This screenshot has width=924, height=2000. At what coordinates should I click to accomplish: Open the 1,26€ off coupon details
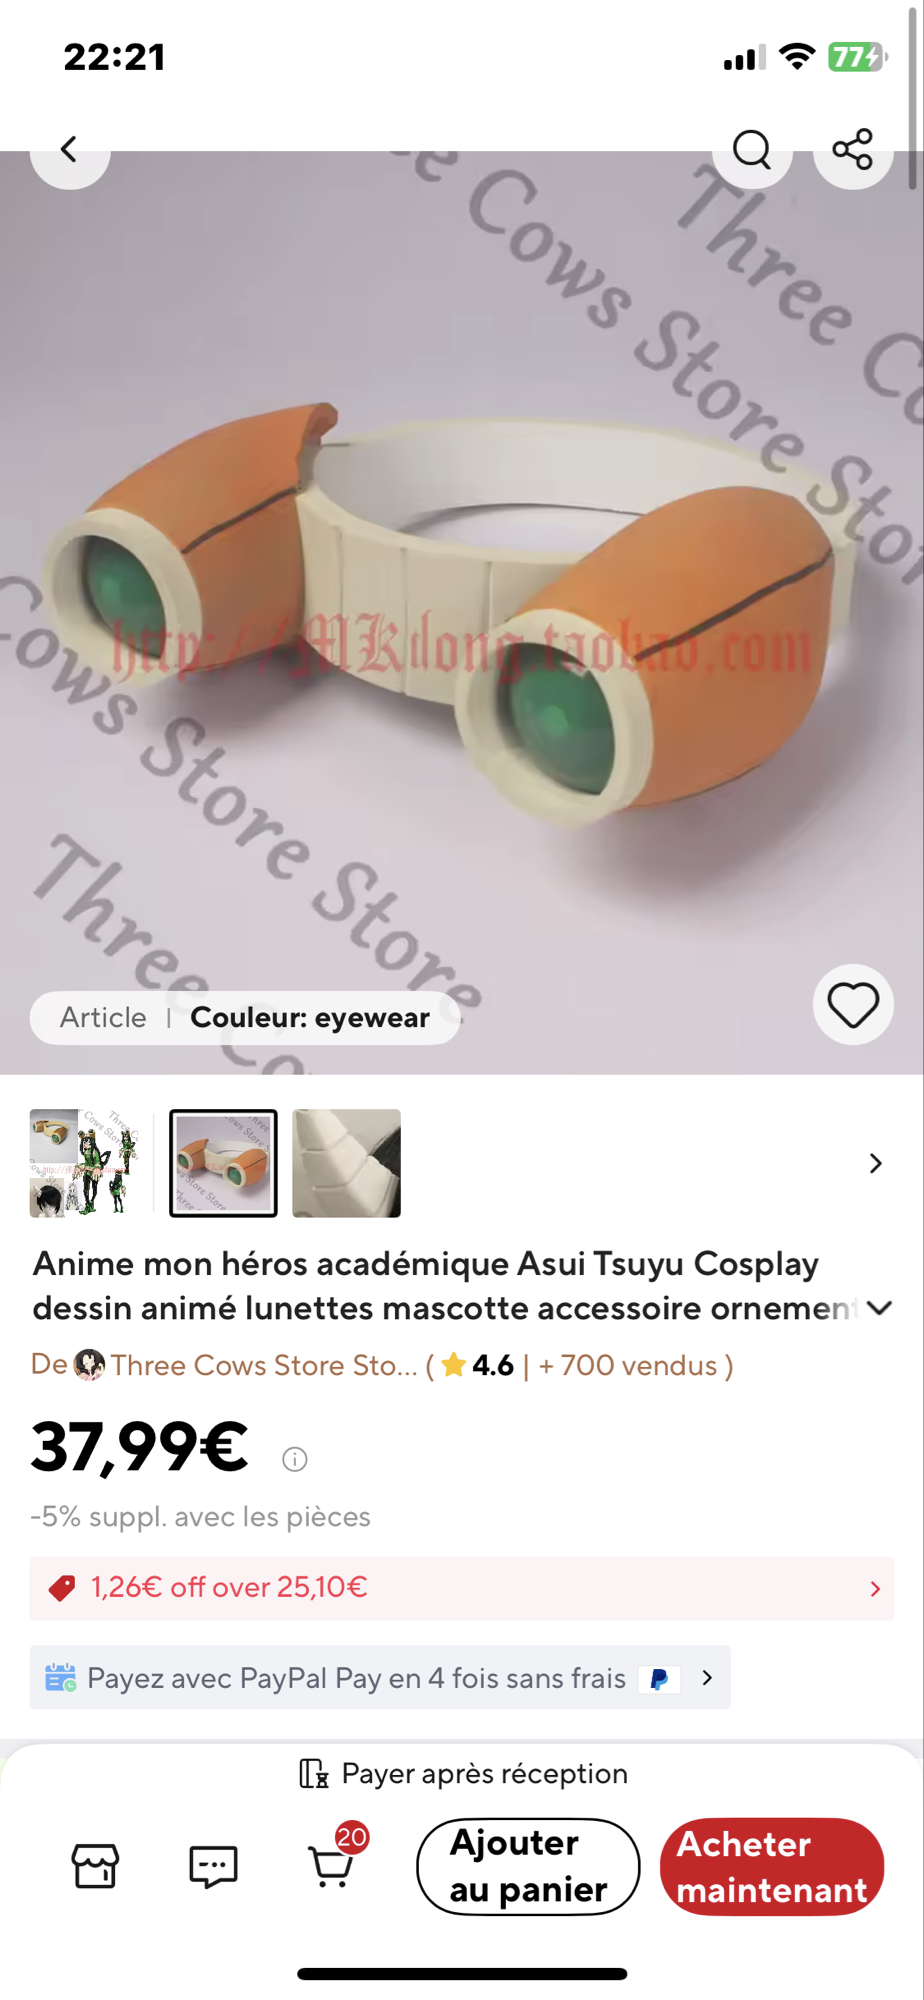click(x=462, y=1588)
